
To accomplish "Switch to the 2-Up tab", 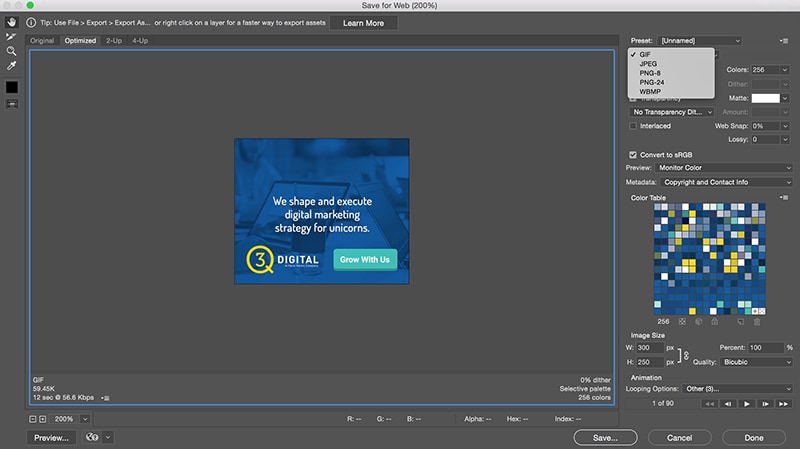I will [114, 41].
